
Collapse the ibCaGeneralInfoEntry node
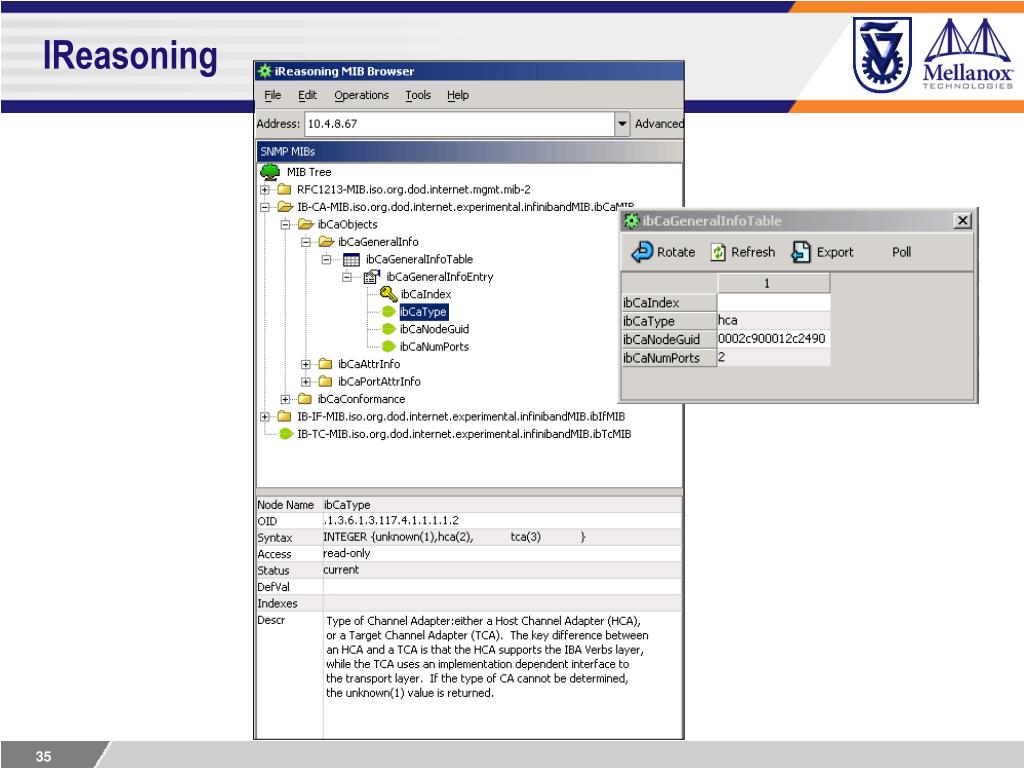347,277
